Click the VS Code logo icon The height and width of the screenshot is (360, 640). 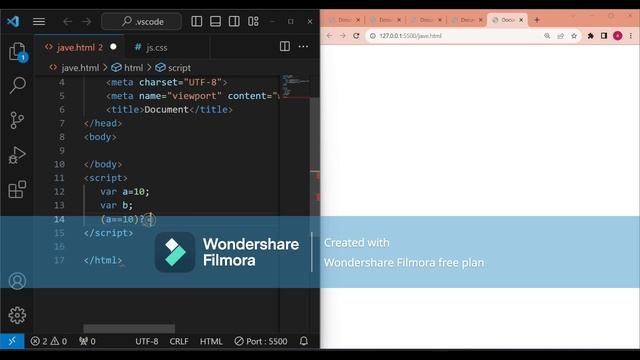point(13,21)
